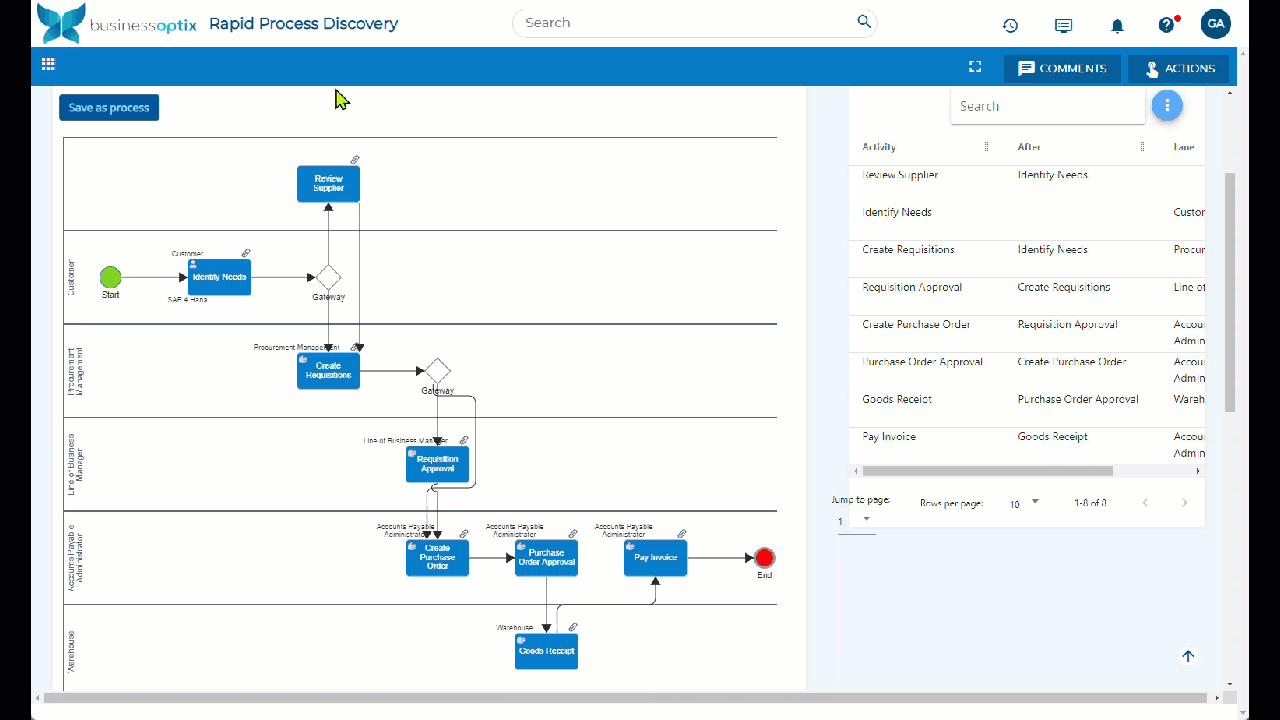This screenshot has width=1280, height=720.
Task: Open the GA user avatar menu
Action: pos(1215,24)
